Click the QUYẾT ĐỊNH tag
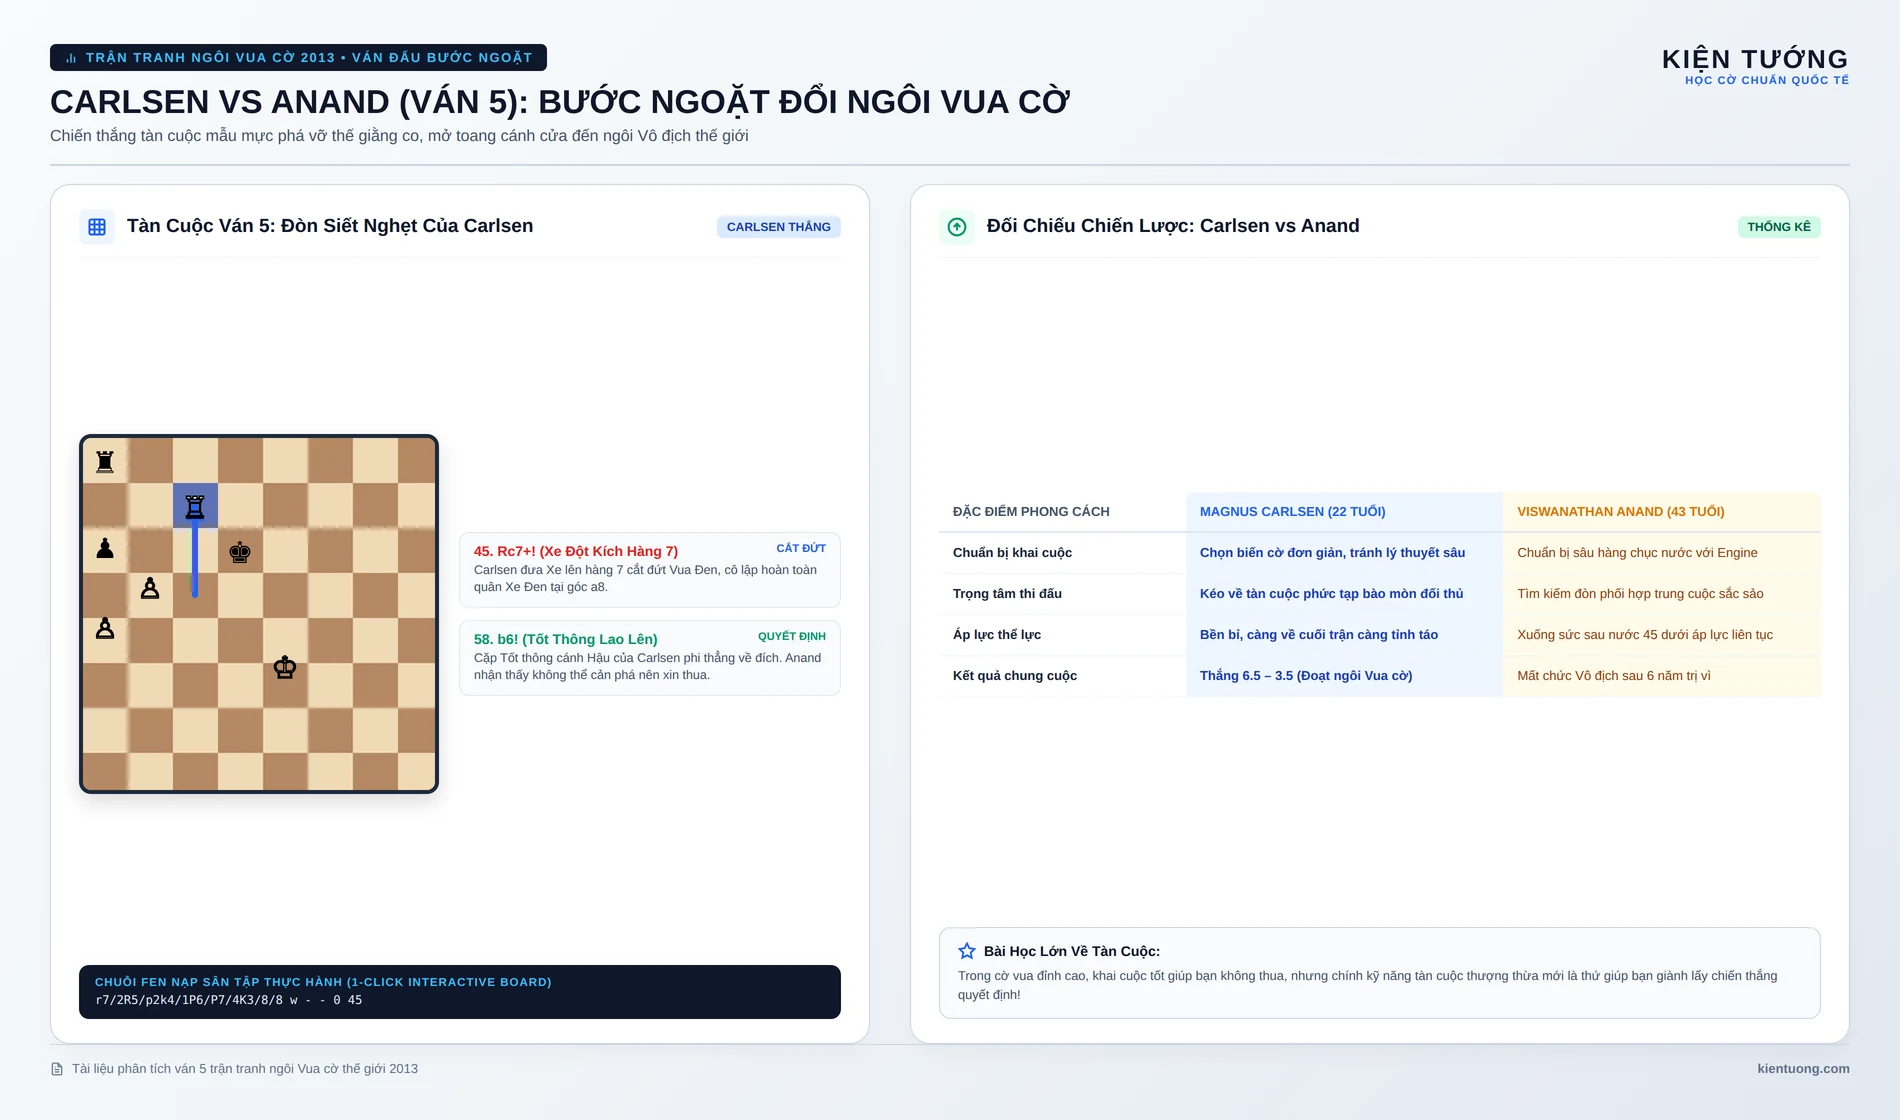 point(792,636)
